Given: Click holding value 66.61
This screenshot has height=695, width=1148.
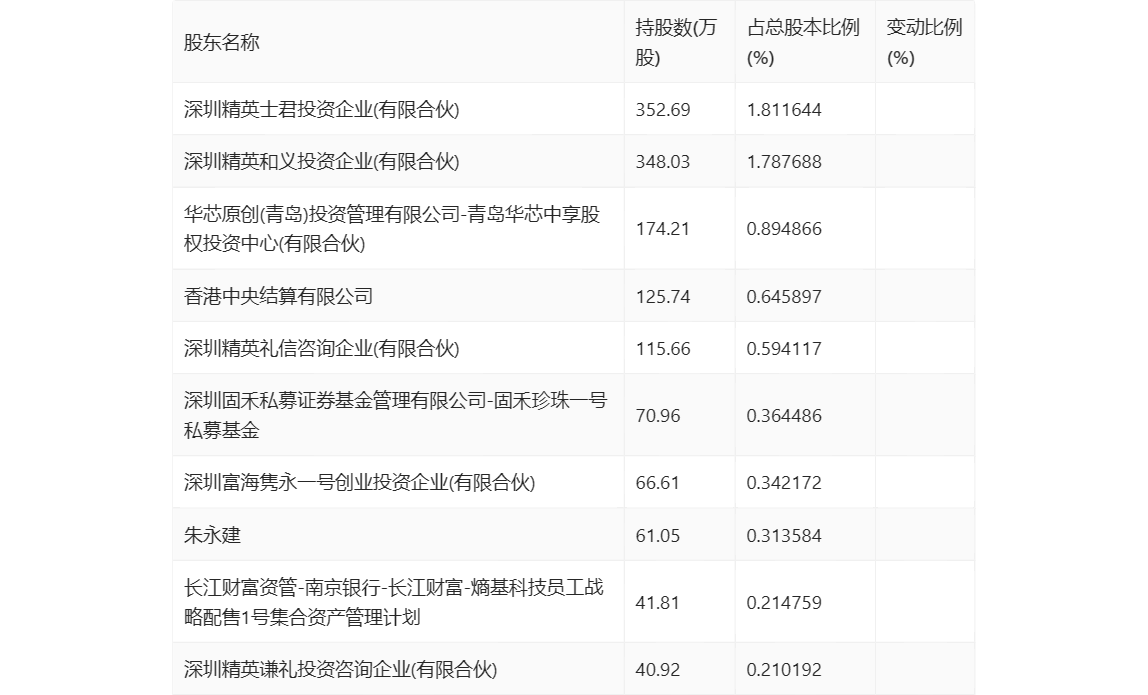Looking at the screenshot, I should [x=657, y=483].
